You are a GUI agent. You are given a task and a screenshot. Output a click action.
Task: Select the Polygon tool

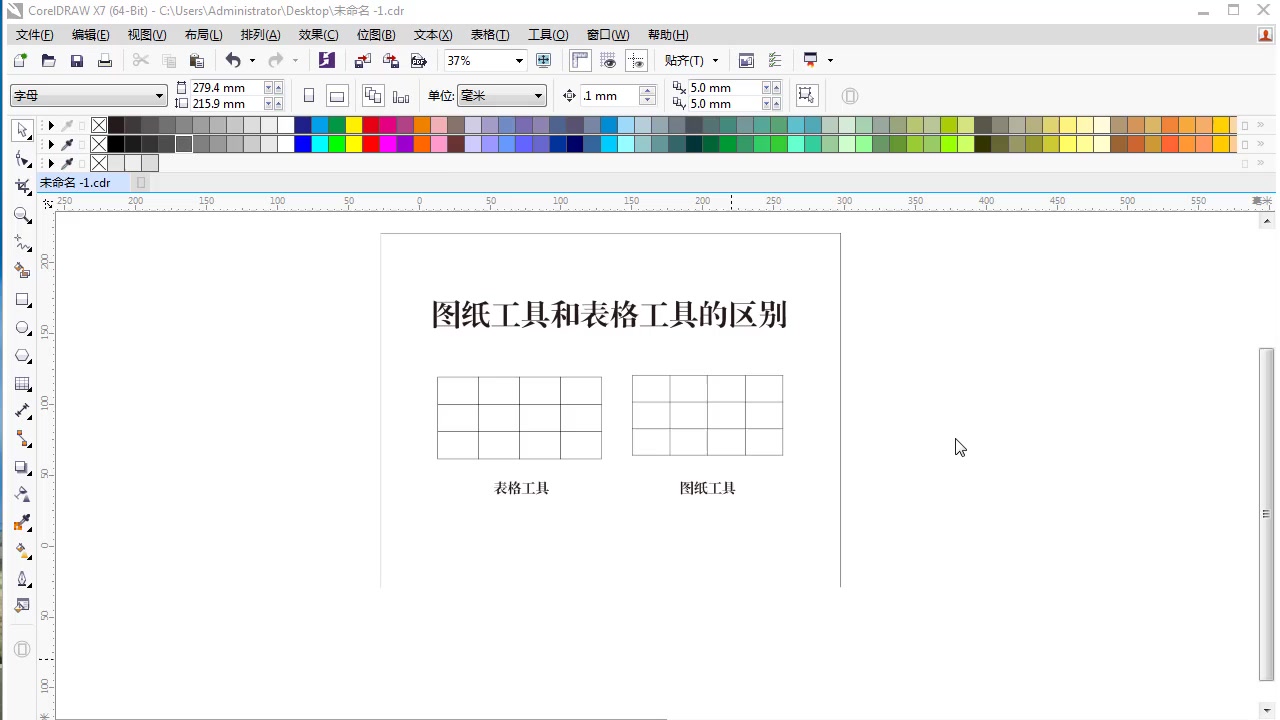click(x=22, y=356)
